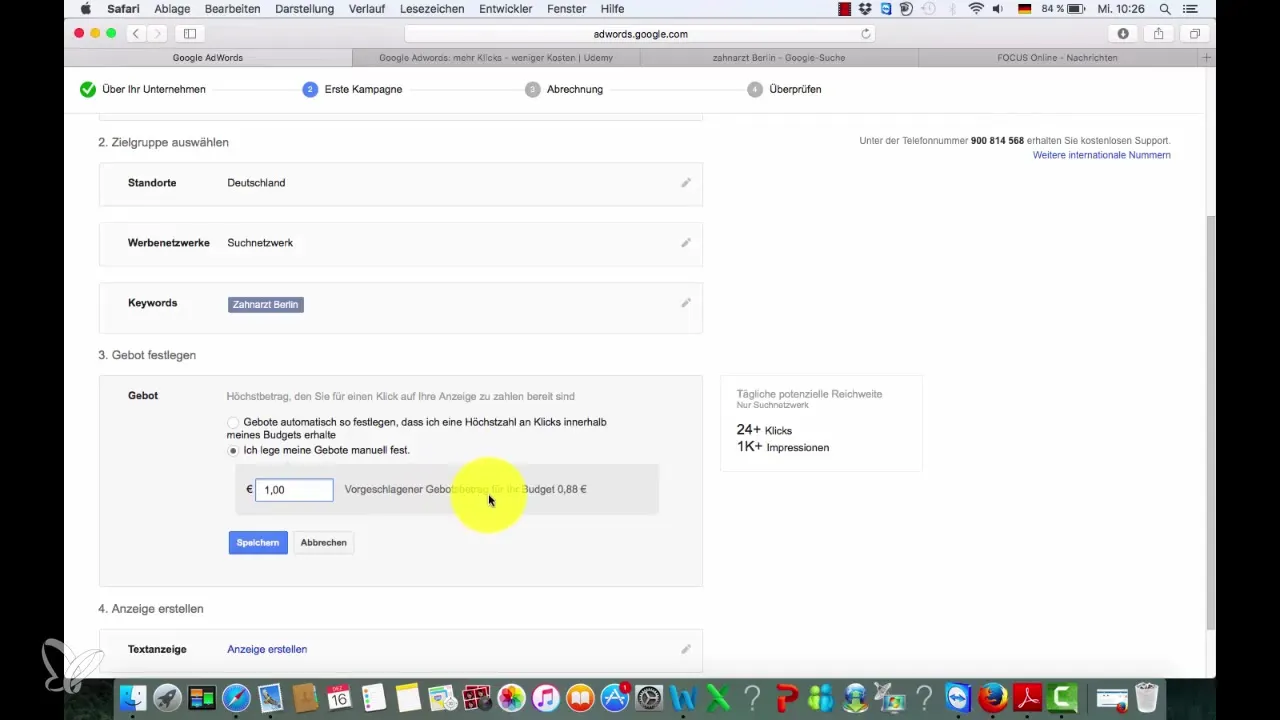Open the App Store in the Dock

[x=614, y=697]
